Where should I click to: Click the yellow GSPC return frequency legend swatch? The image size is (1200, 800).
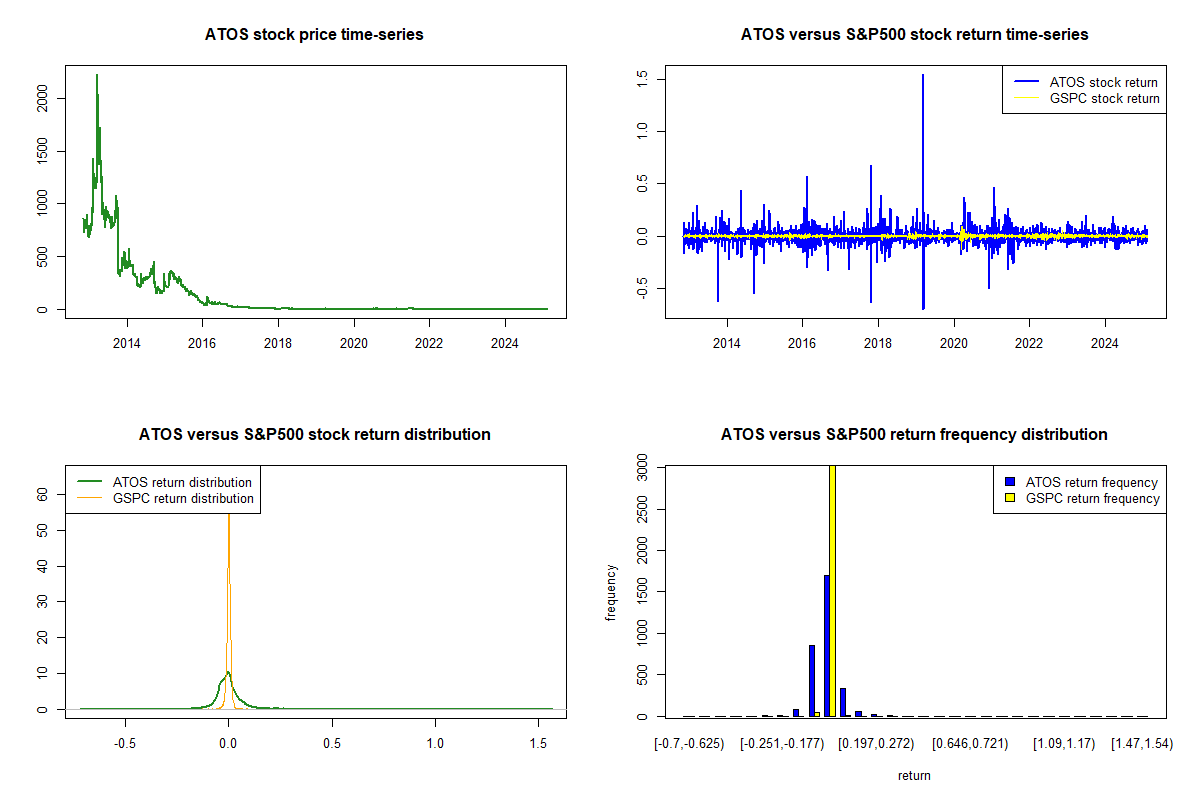point(1011,498)
